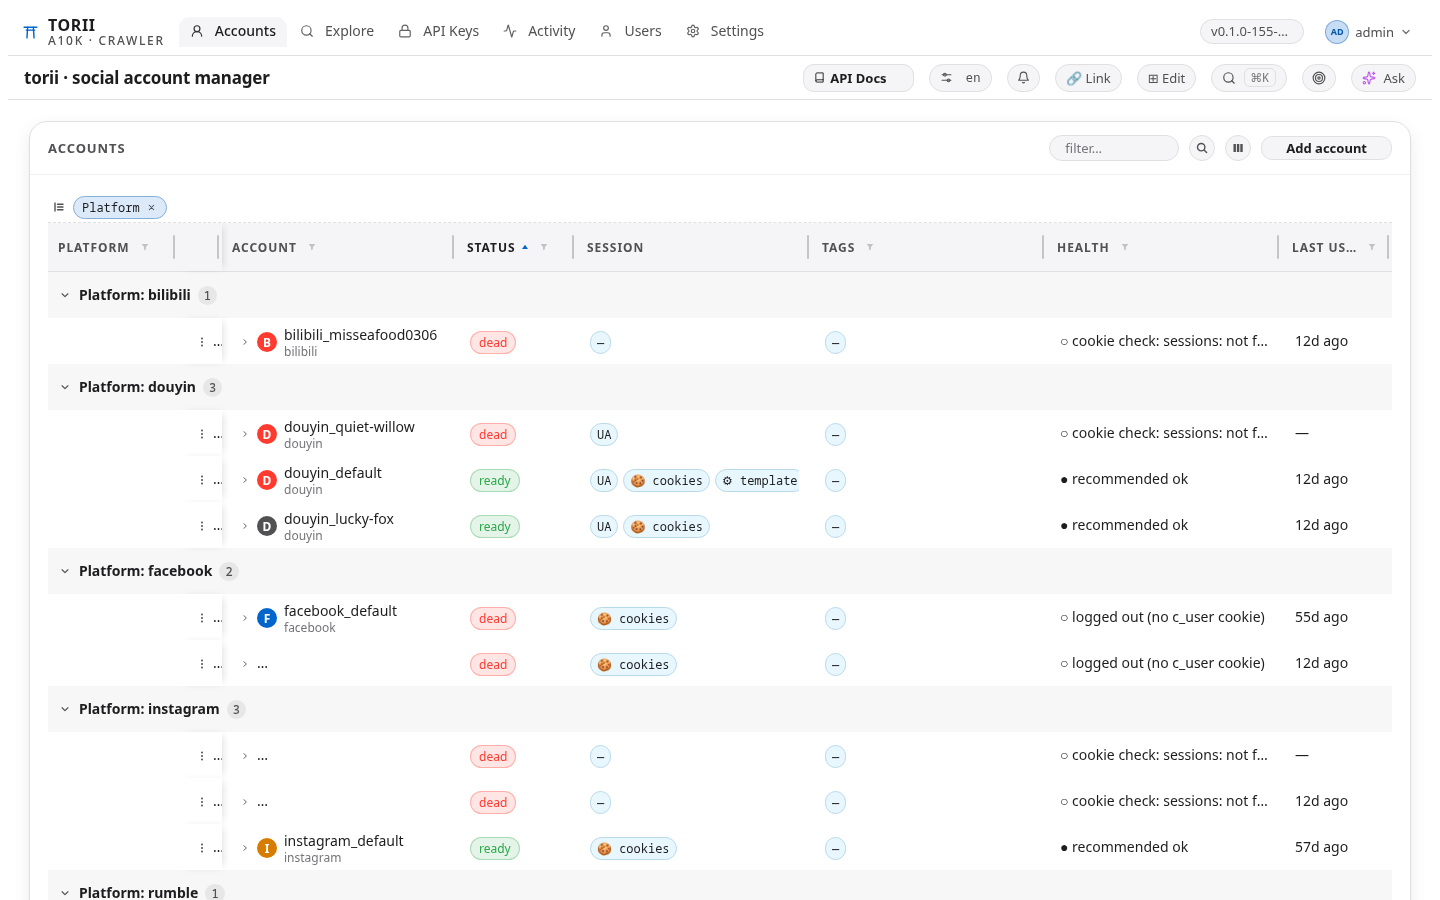Click the Add account button
1440x900 pixels.
1326,148
